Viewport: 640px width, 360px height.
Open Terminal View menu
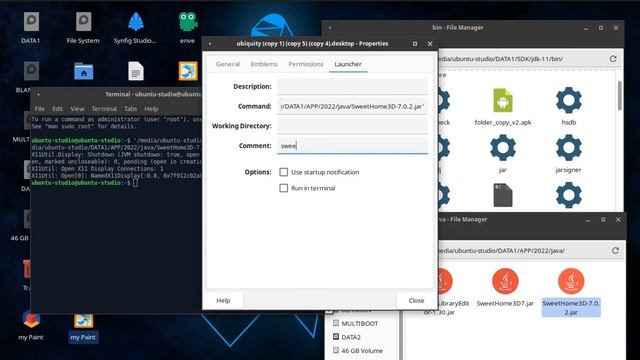point(77,109)
